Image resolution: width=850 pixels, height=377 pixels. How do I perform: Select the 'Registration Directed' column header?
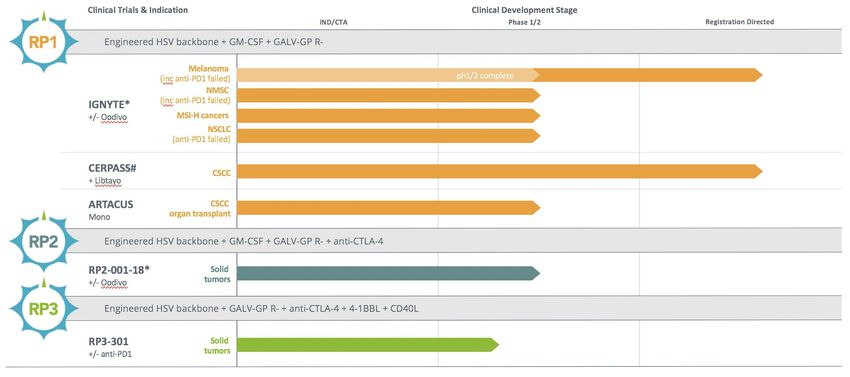(x=739, y=22)
